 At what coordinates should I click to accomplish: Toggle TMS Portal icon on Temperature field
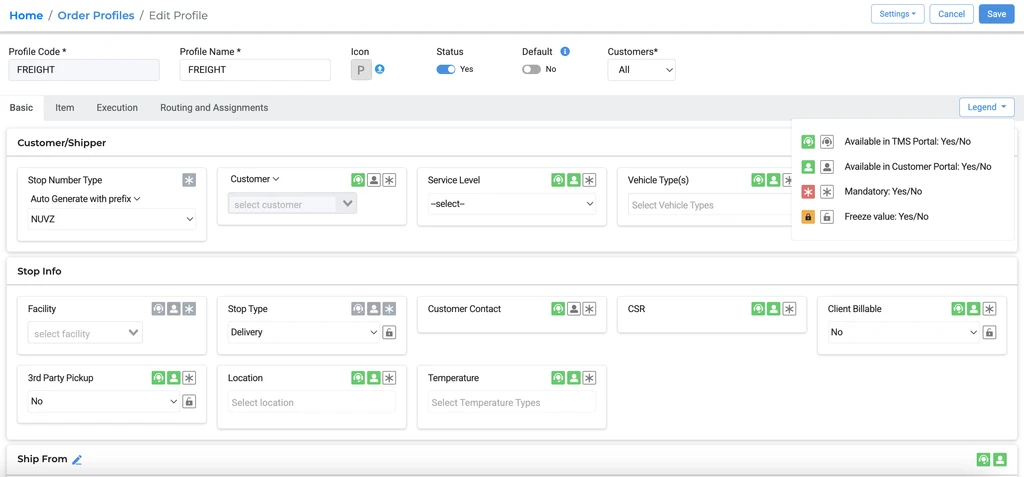point(558,378)
